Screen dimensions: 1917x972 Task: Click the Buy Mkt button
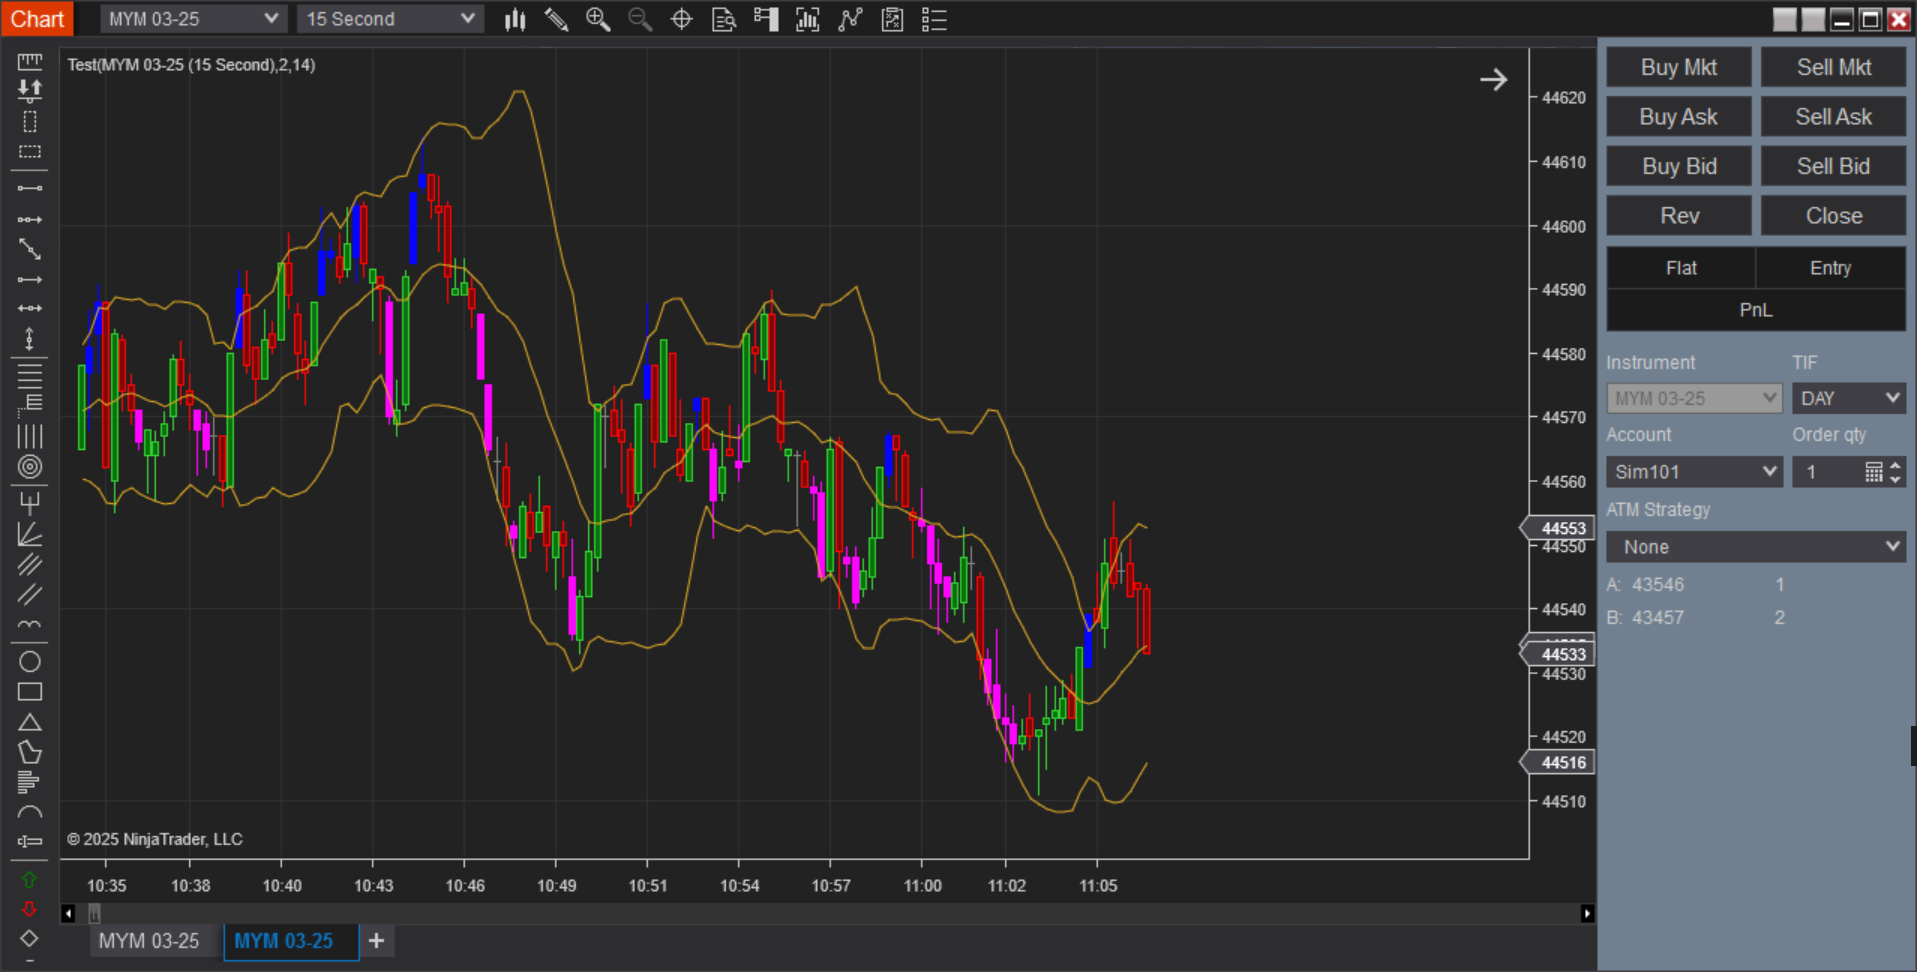(1679, 67)
